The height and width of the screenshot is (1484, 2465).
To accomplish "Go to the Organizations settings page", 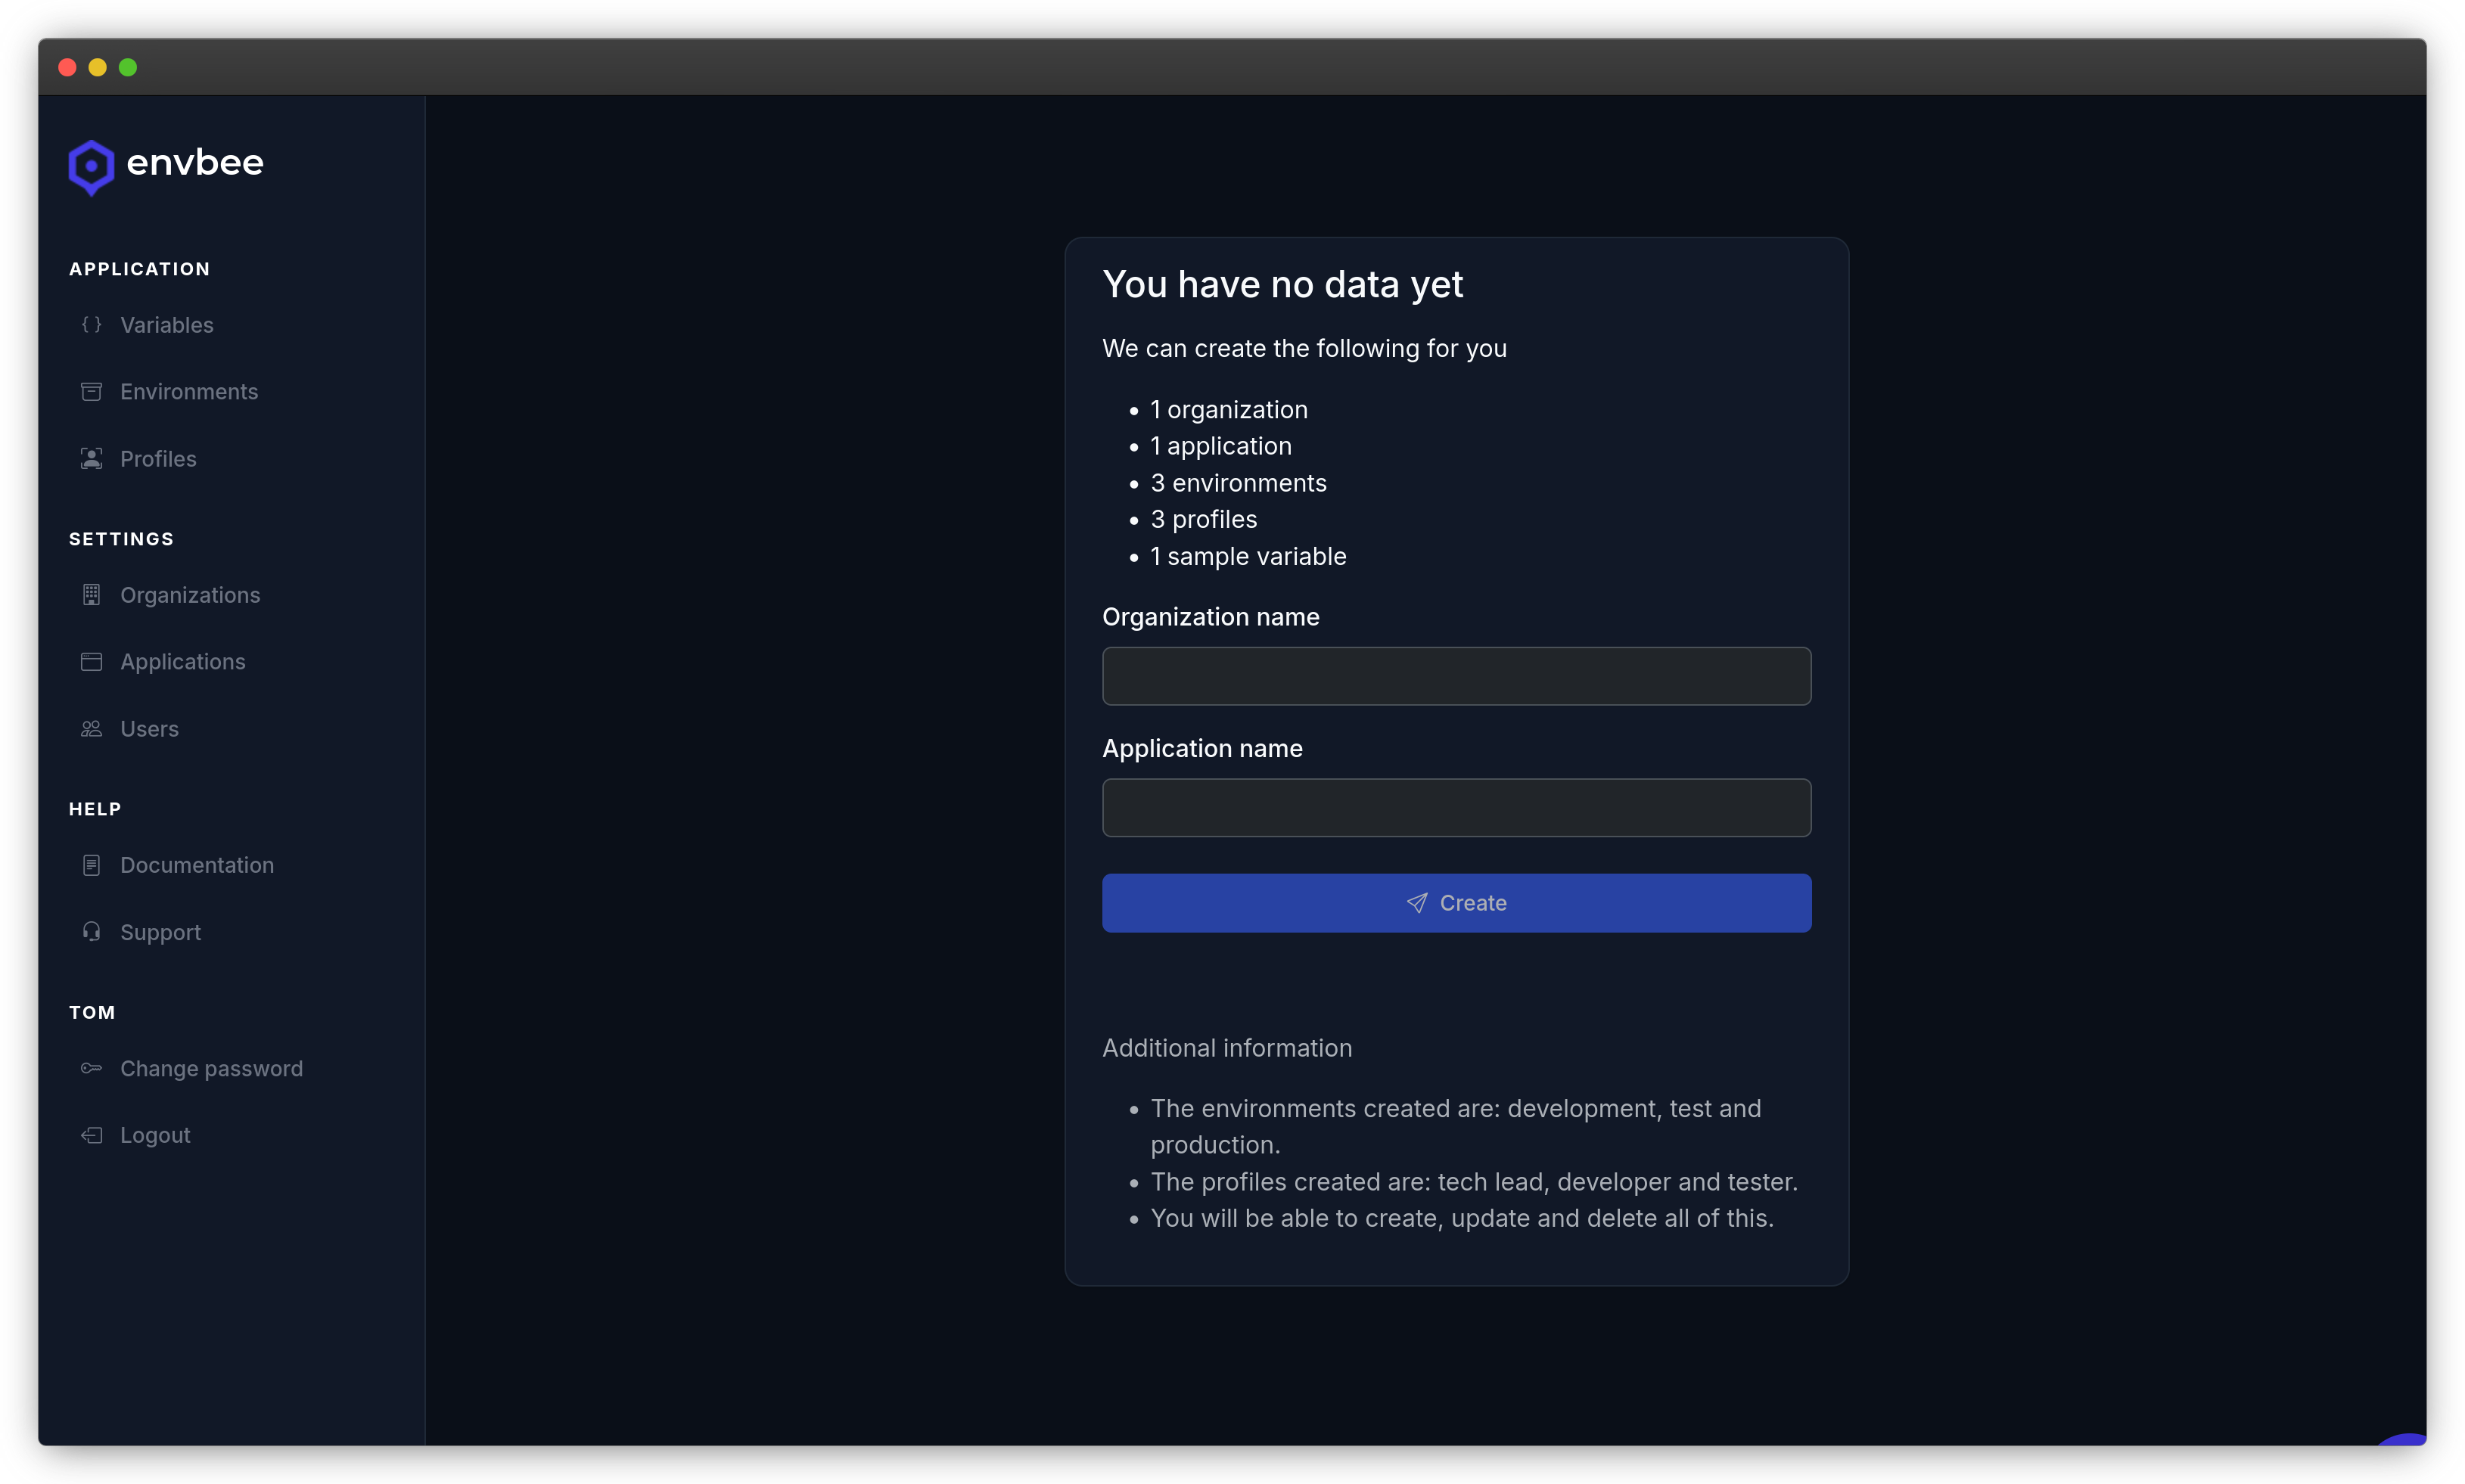I will click(x=190, y=595).
